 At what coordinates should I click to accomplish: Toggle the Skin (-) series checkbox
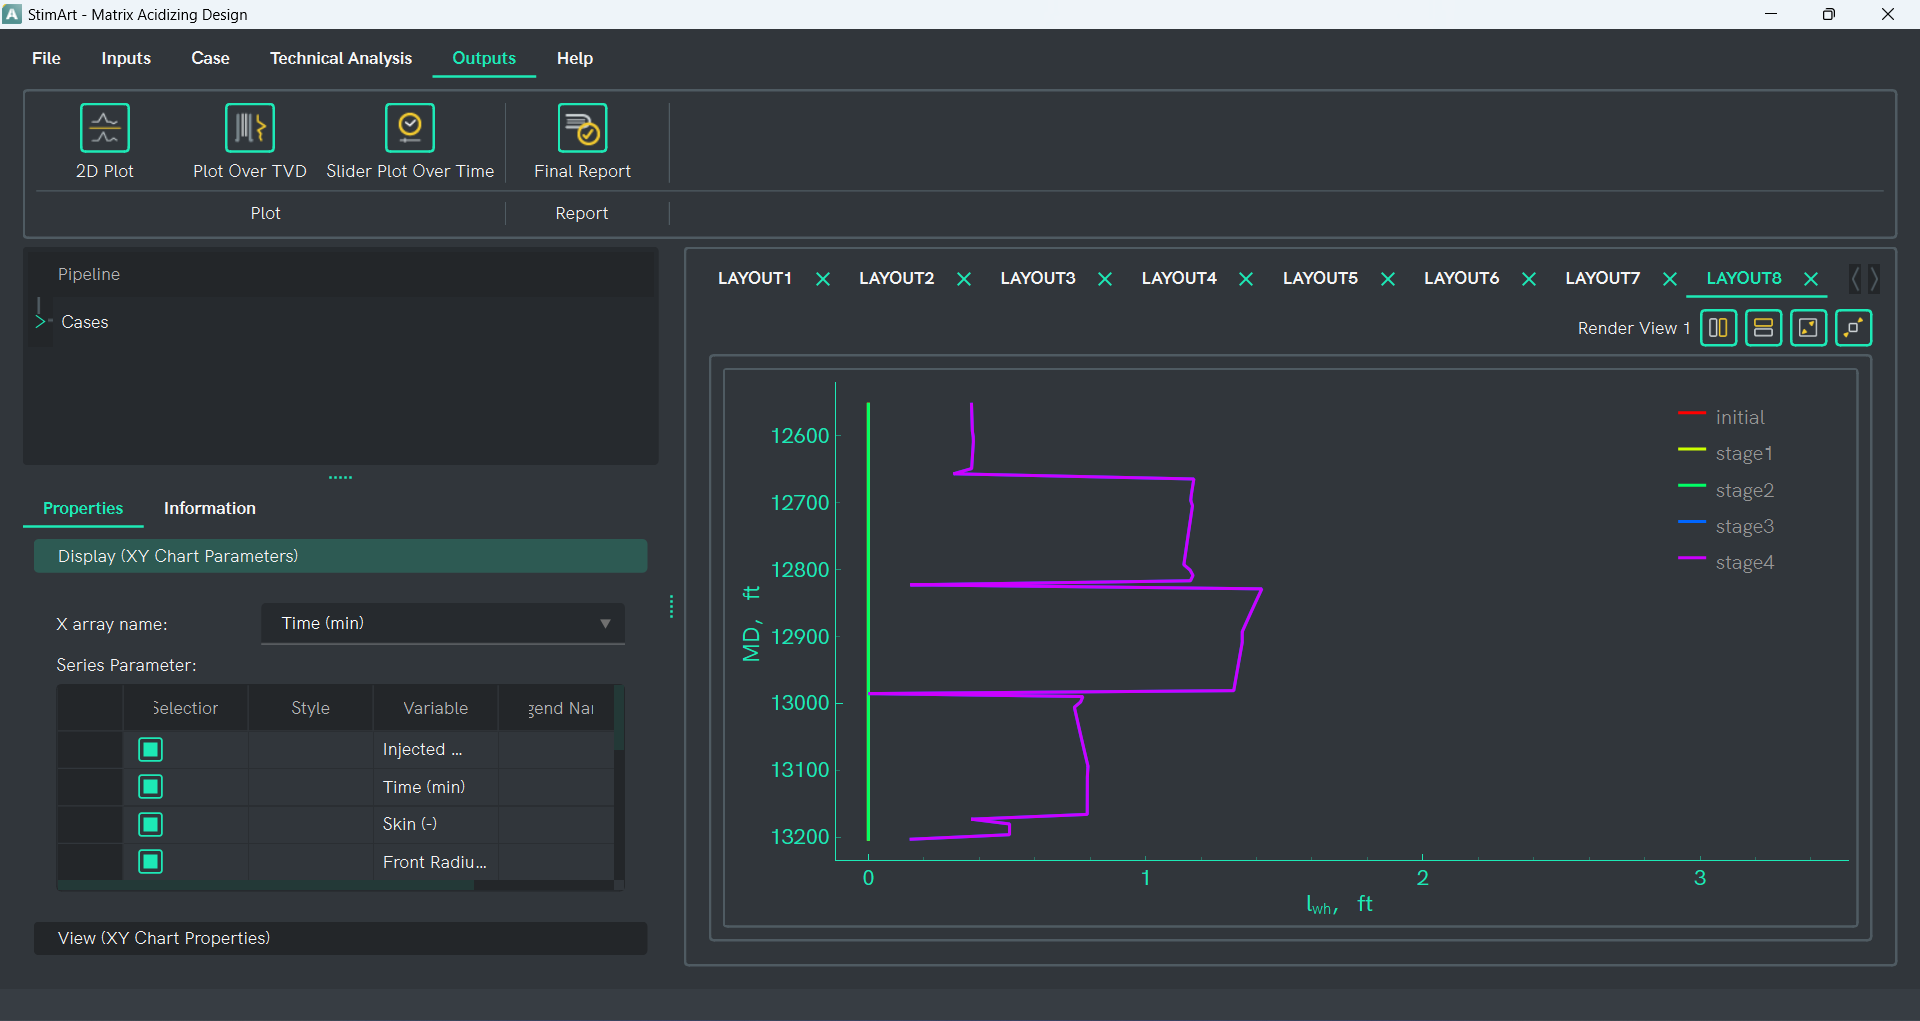pyautogui.click(x=151, y=824)
